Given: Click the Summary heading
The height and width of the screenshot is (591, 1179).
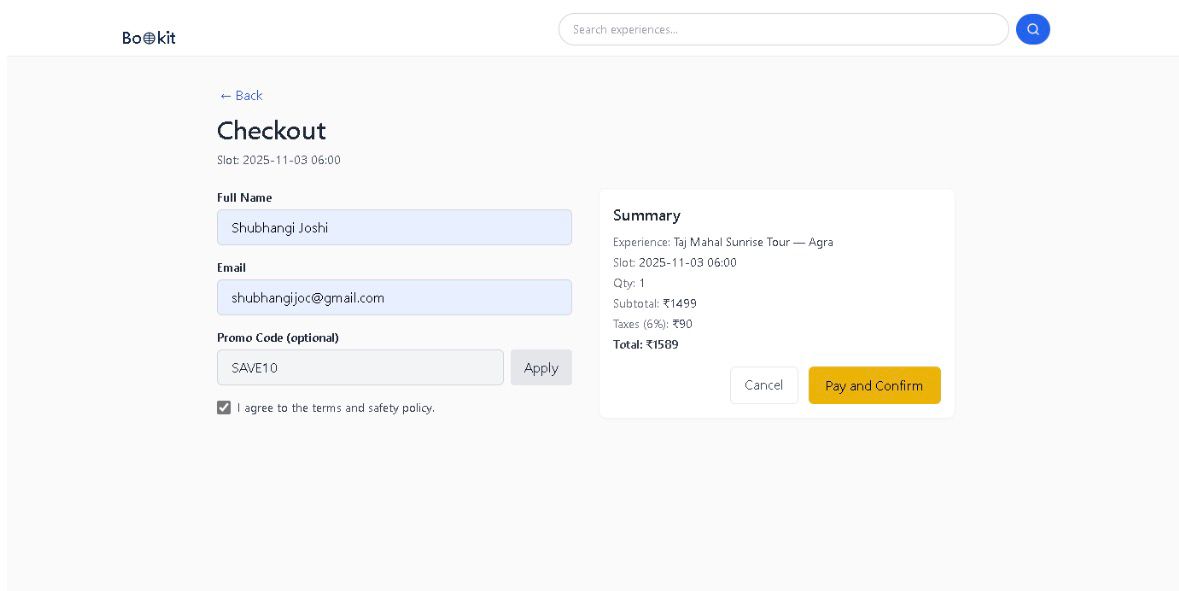Looking at the screenshot, I should (647, 215).
